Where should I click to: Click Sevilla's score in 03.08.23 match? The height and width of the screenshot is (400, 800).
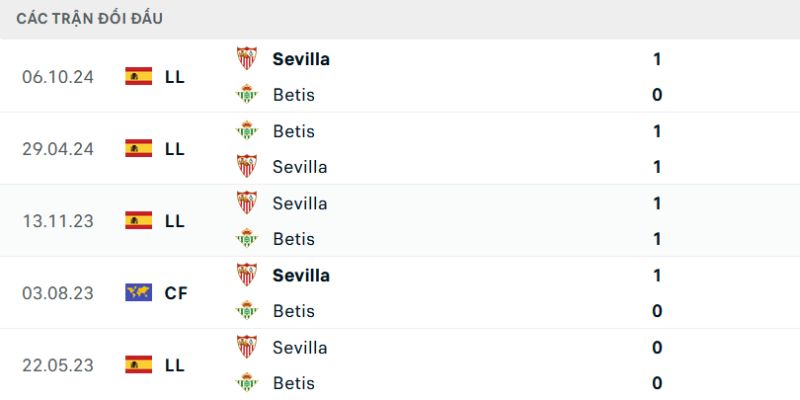click(x=657, y=275)
